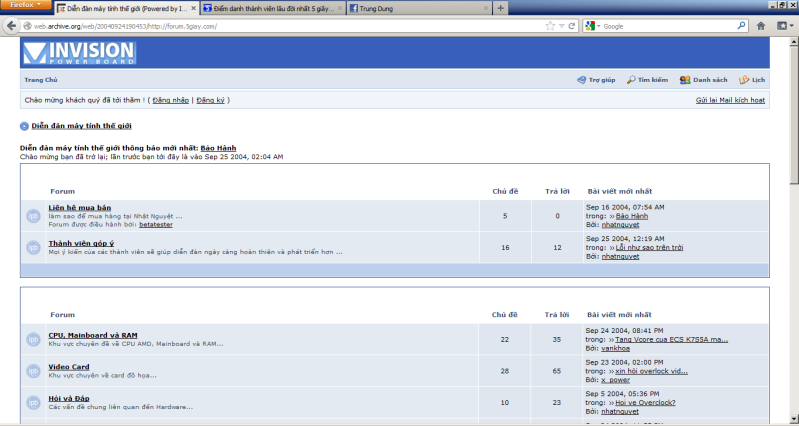Click the expand icon beside Diễn đàn máy tính thế giới
Screen dimensions: 799x426
pos(23,126)
